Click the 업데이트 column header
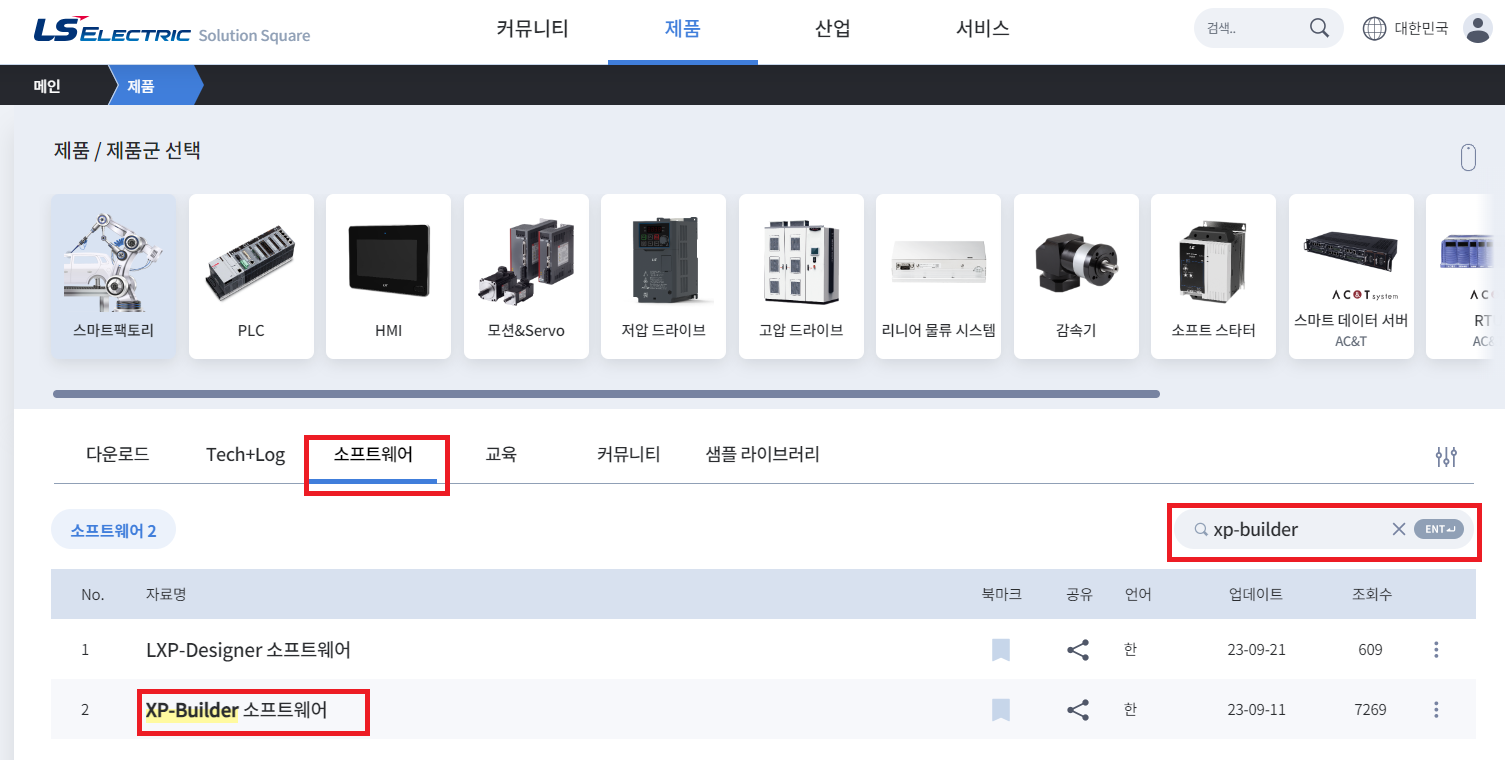The image size is (1505, 760). coord(1256,594)
